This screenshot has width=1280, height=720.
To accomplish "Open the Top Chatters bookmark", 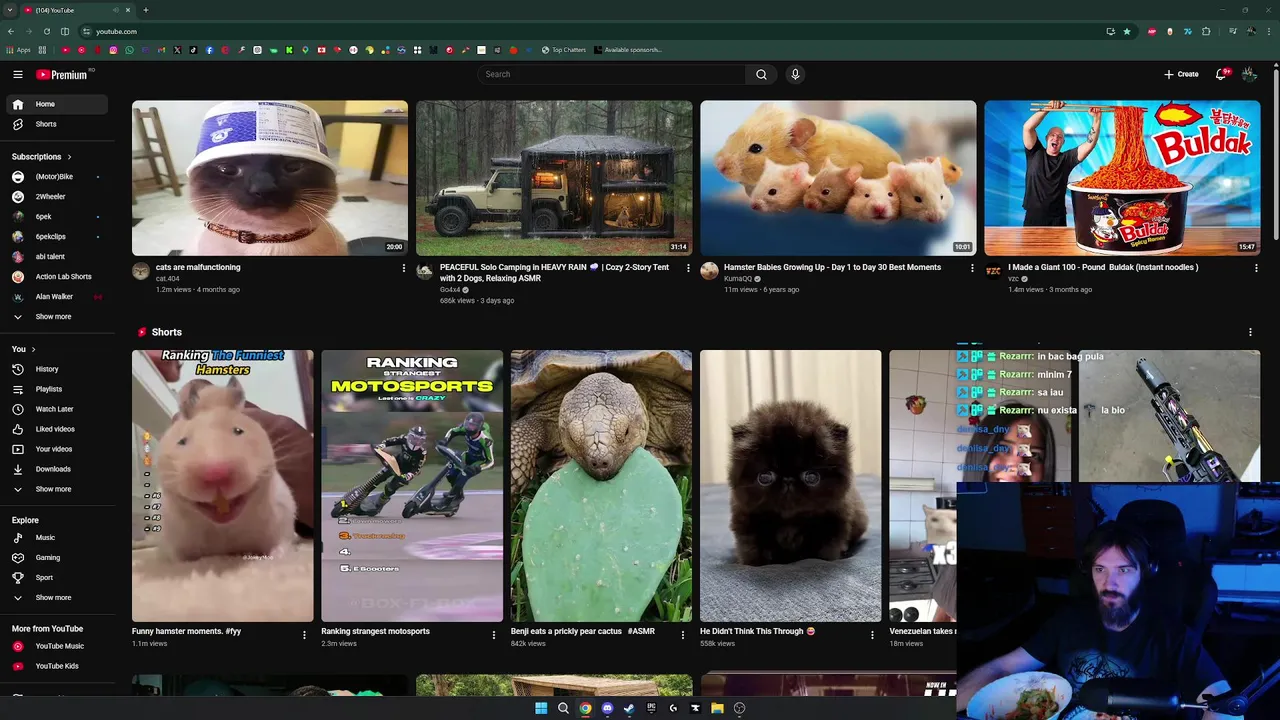I will [x=564, y=50].
